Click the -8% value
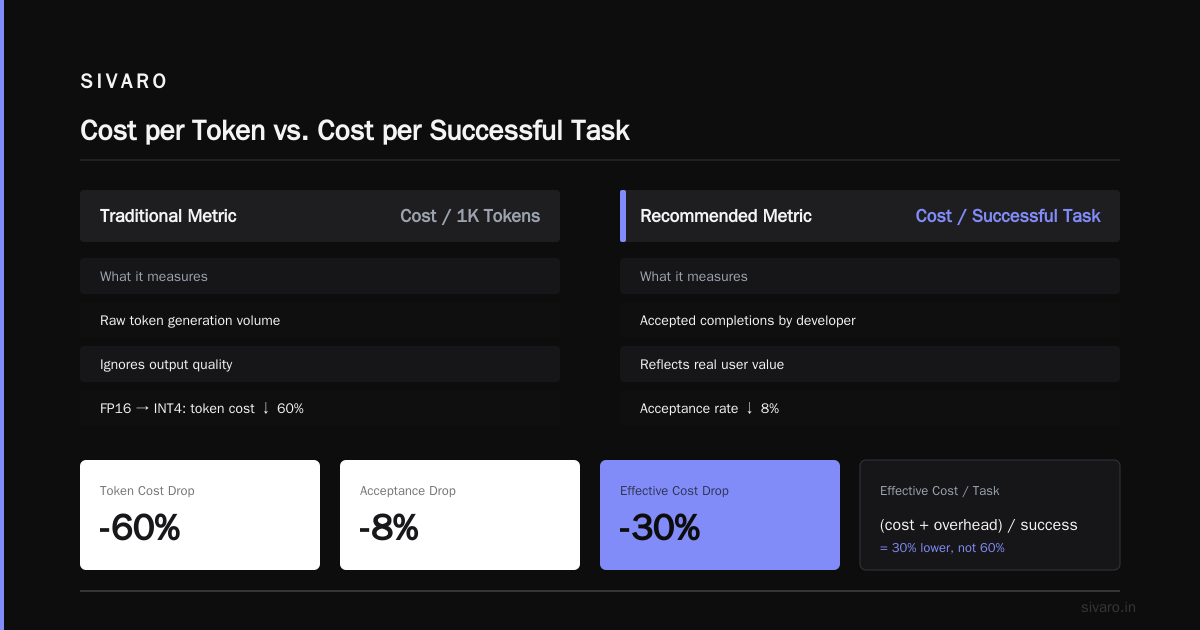Image resolution: width=1200 pixels, height=630 pixels. pos(389,527)
